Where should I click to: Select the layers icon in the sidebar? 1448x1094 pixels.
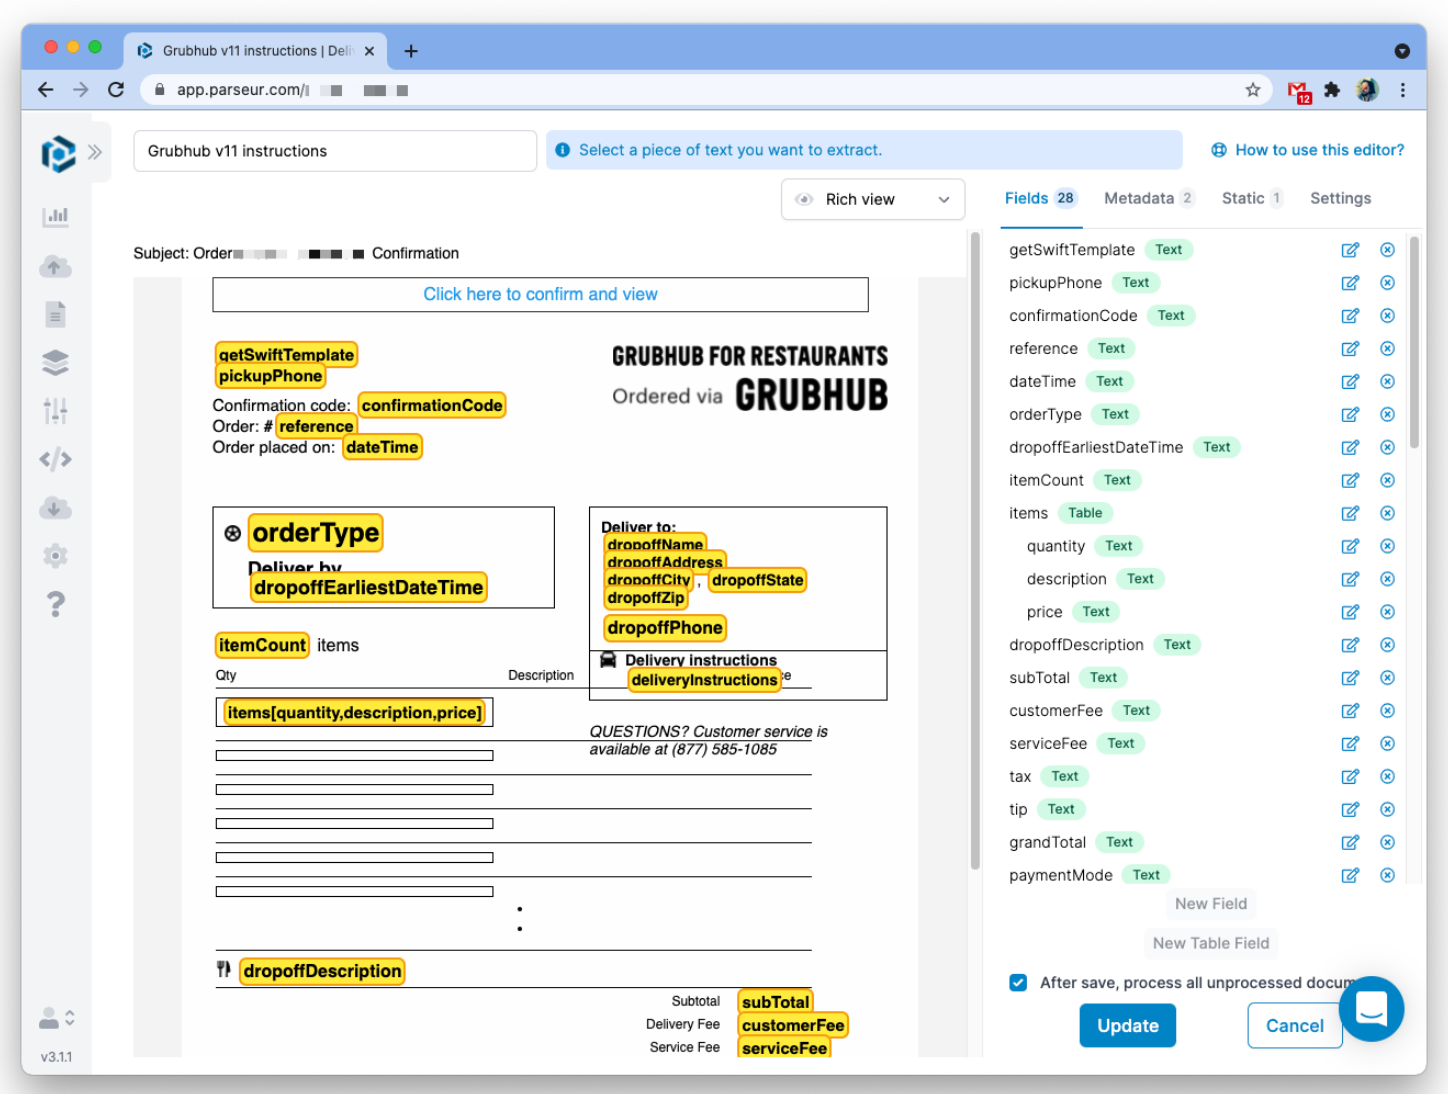[x=56, y=362]
